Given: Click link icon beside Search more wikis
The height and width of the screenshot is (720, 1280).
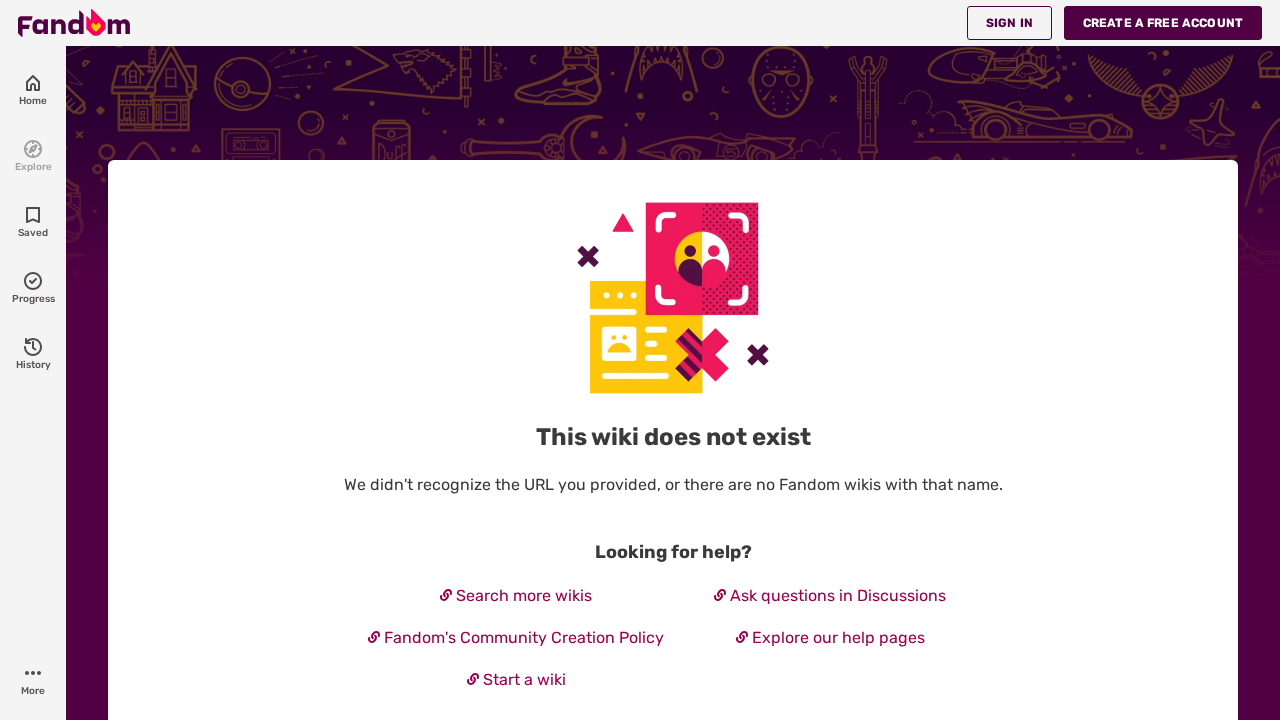Looking at the screenshot, I should 446,595.
